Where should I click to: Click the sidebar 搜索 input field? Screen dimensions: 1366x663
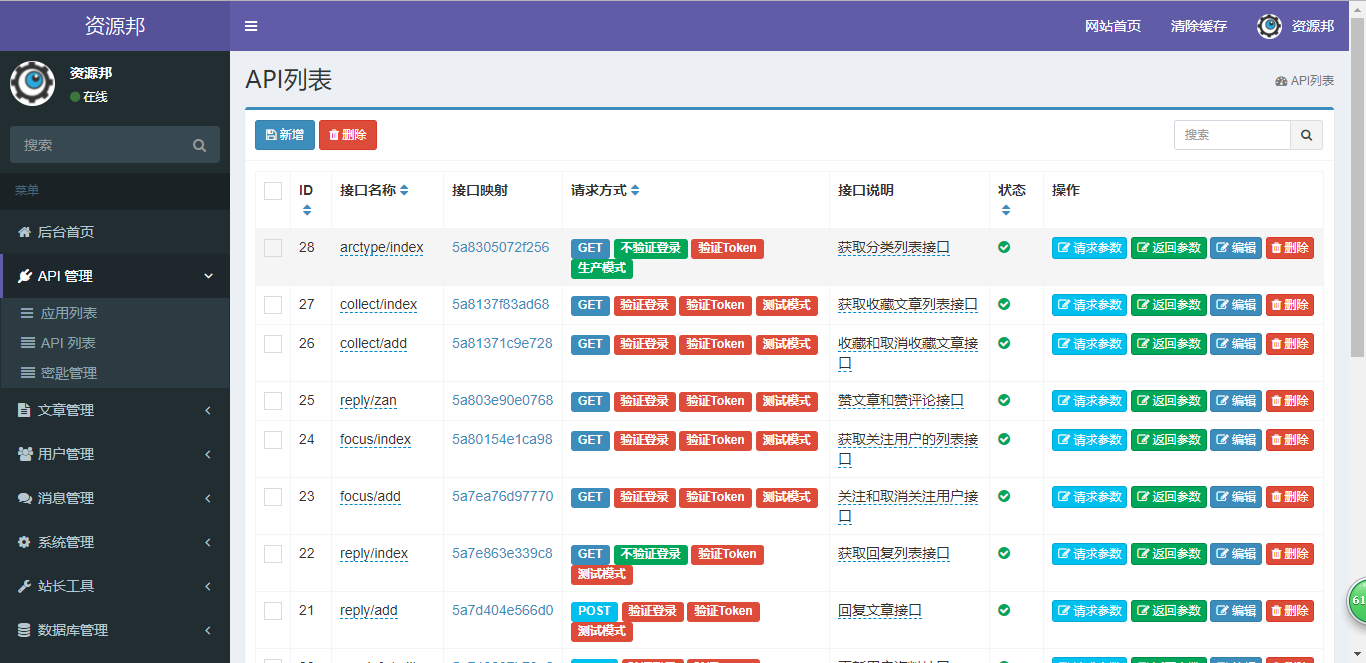[x=100, y=145]
